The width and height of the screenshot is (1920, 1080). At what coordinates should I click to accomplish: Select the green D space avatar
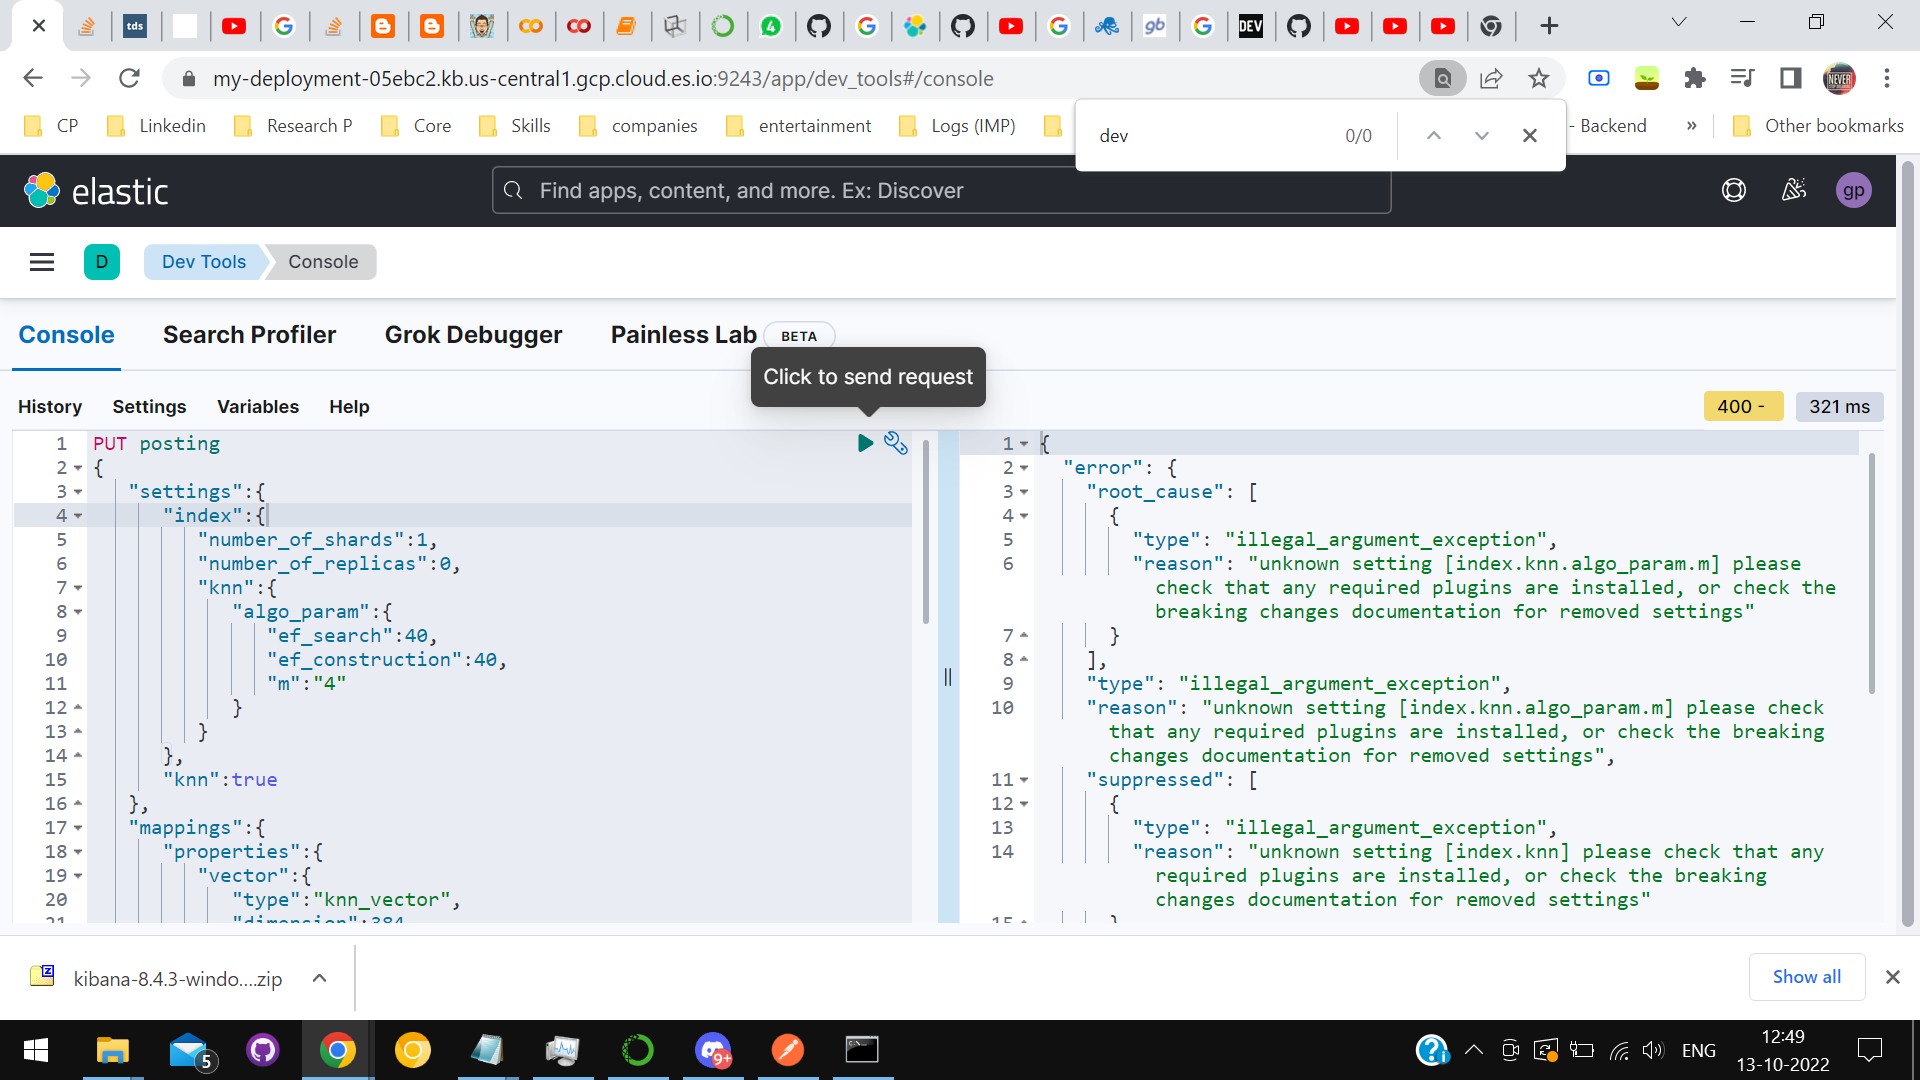click(x=102, y=262)
